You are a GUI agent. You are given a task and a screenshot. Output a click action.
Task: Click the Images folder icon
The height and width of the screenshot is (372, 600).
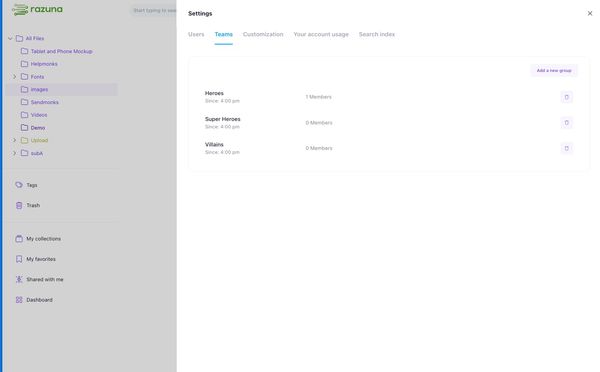point(24,89)
